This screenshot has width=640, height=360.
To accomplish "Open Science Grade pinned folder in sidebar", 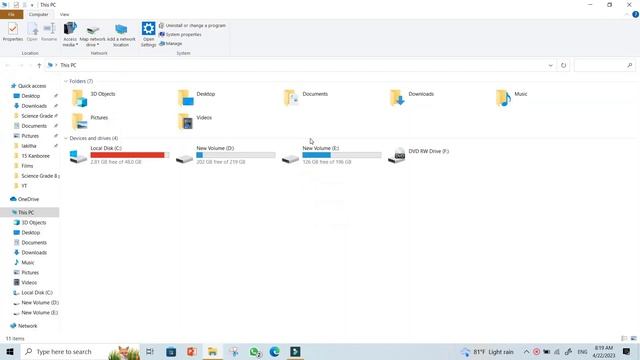I will click(x=37, y=116).
